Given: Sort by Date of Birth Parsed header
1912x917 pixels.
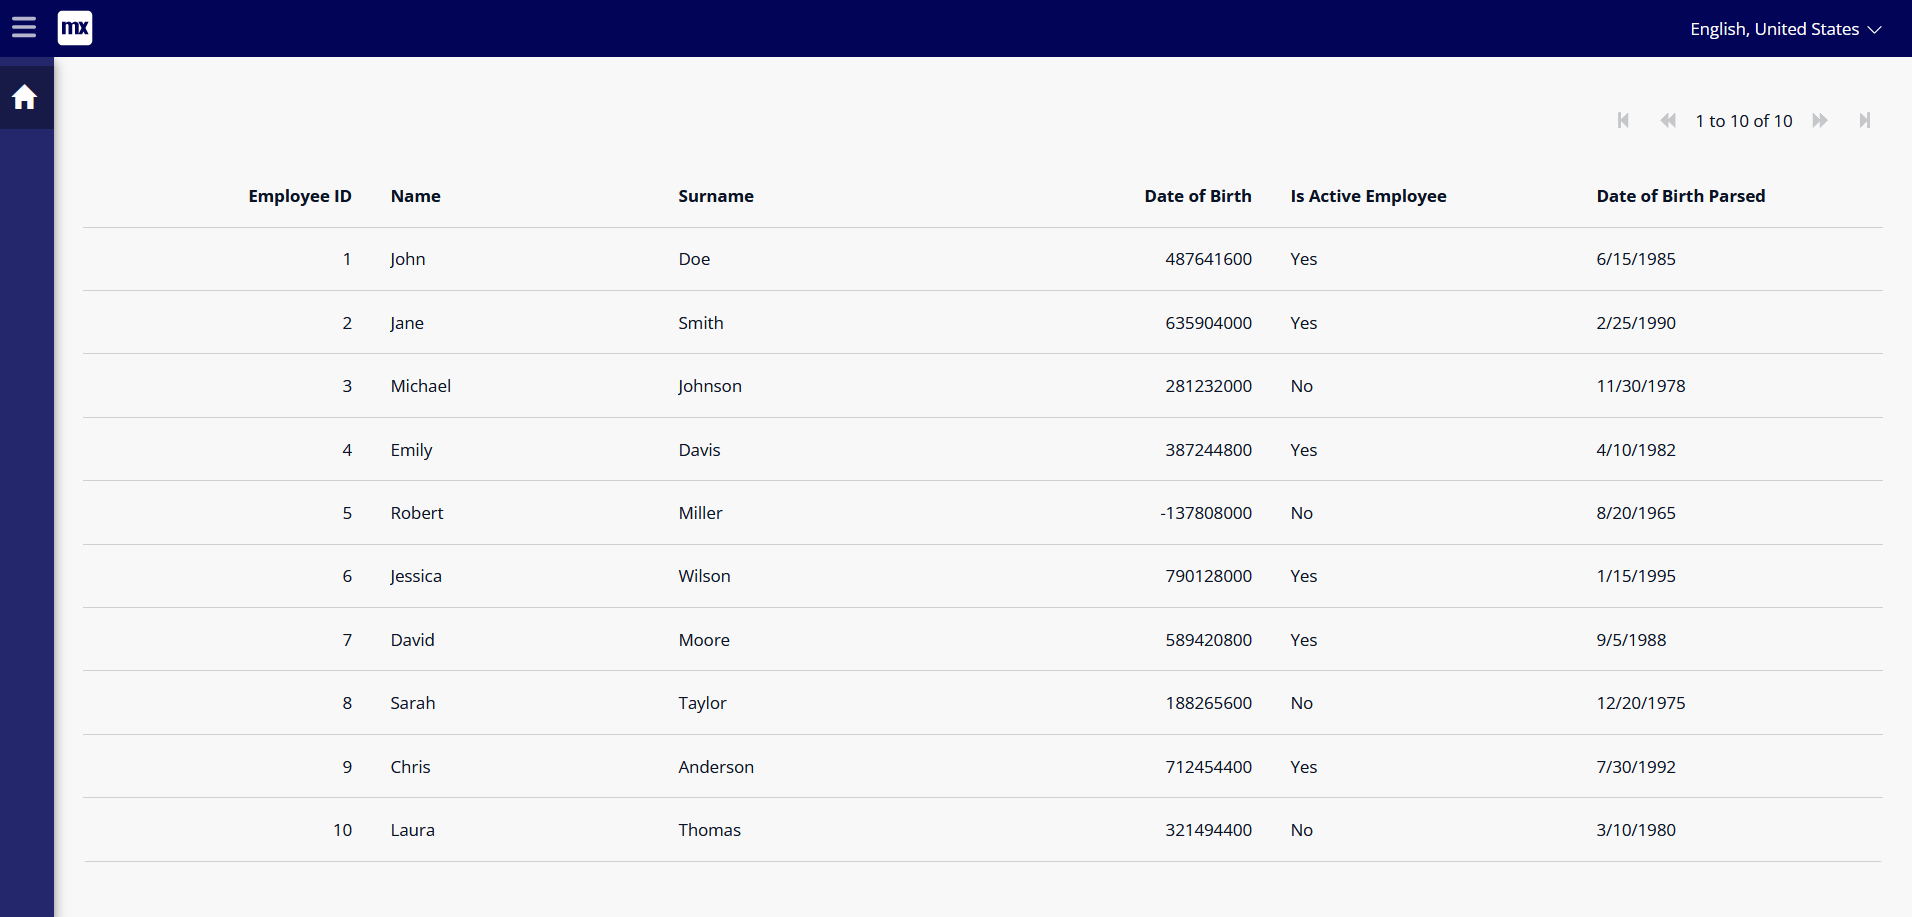Looking at the screenshot, I should tap(1680, 196).
